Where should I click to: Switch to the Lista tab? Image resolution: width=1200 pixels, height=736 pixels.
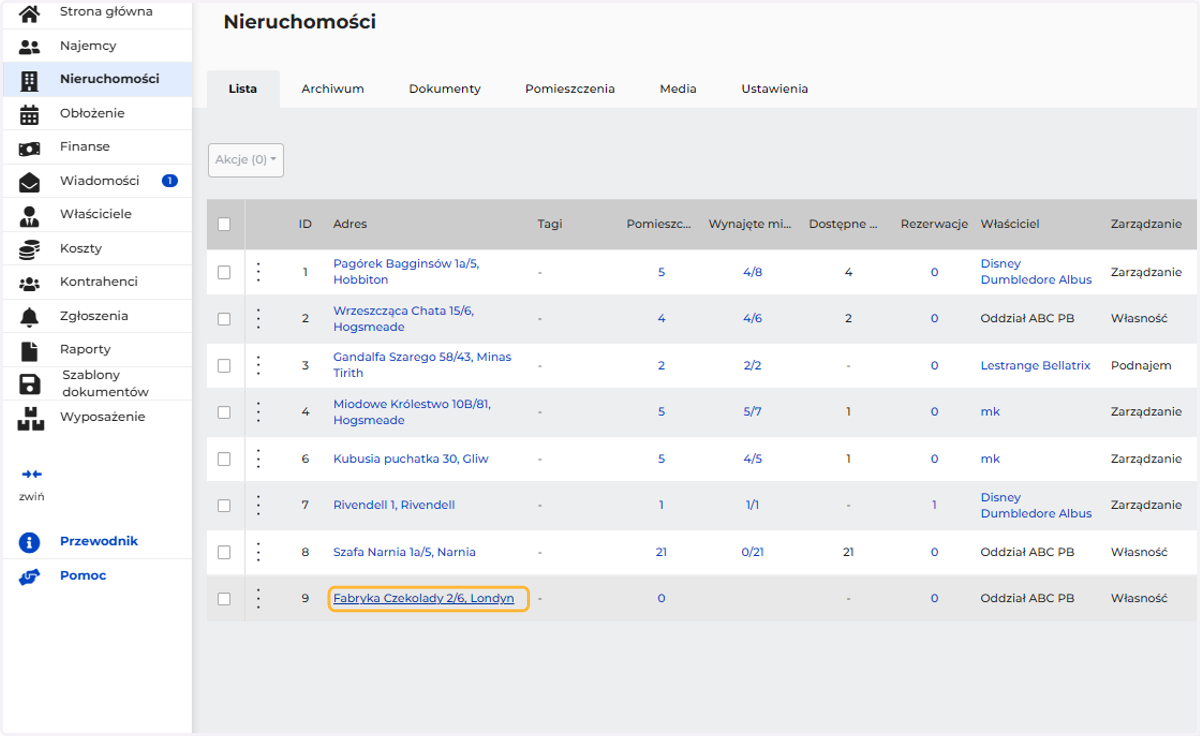click(x=243, y=89)
